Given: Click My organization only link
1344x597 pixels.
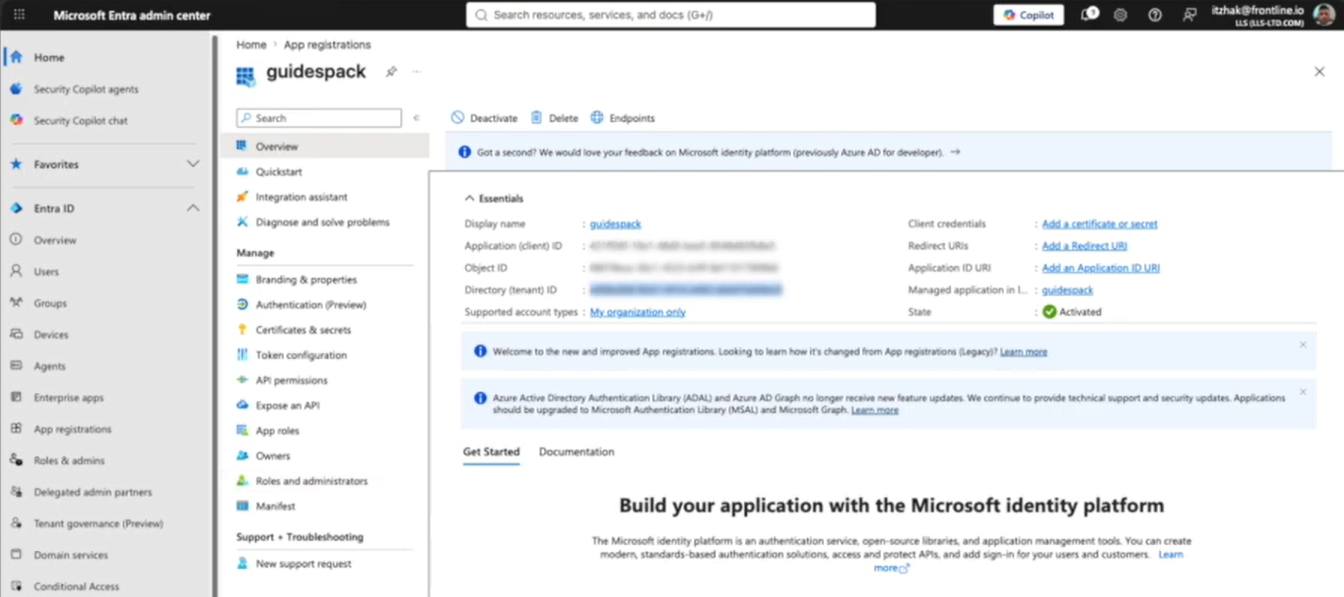Looking at the screenshot, I should (x=637, y=312).
